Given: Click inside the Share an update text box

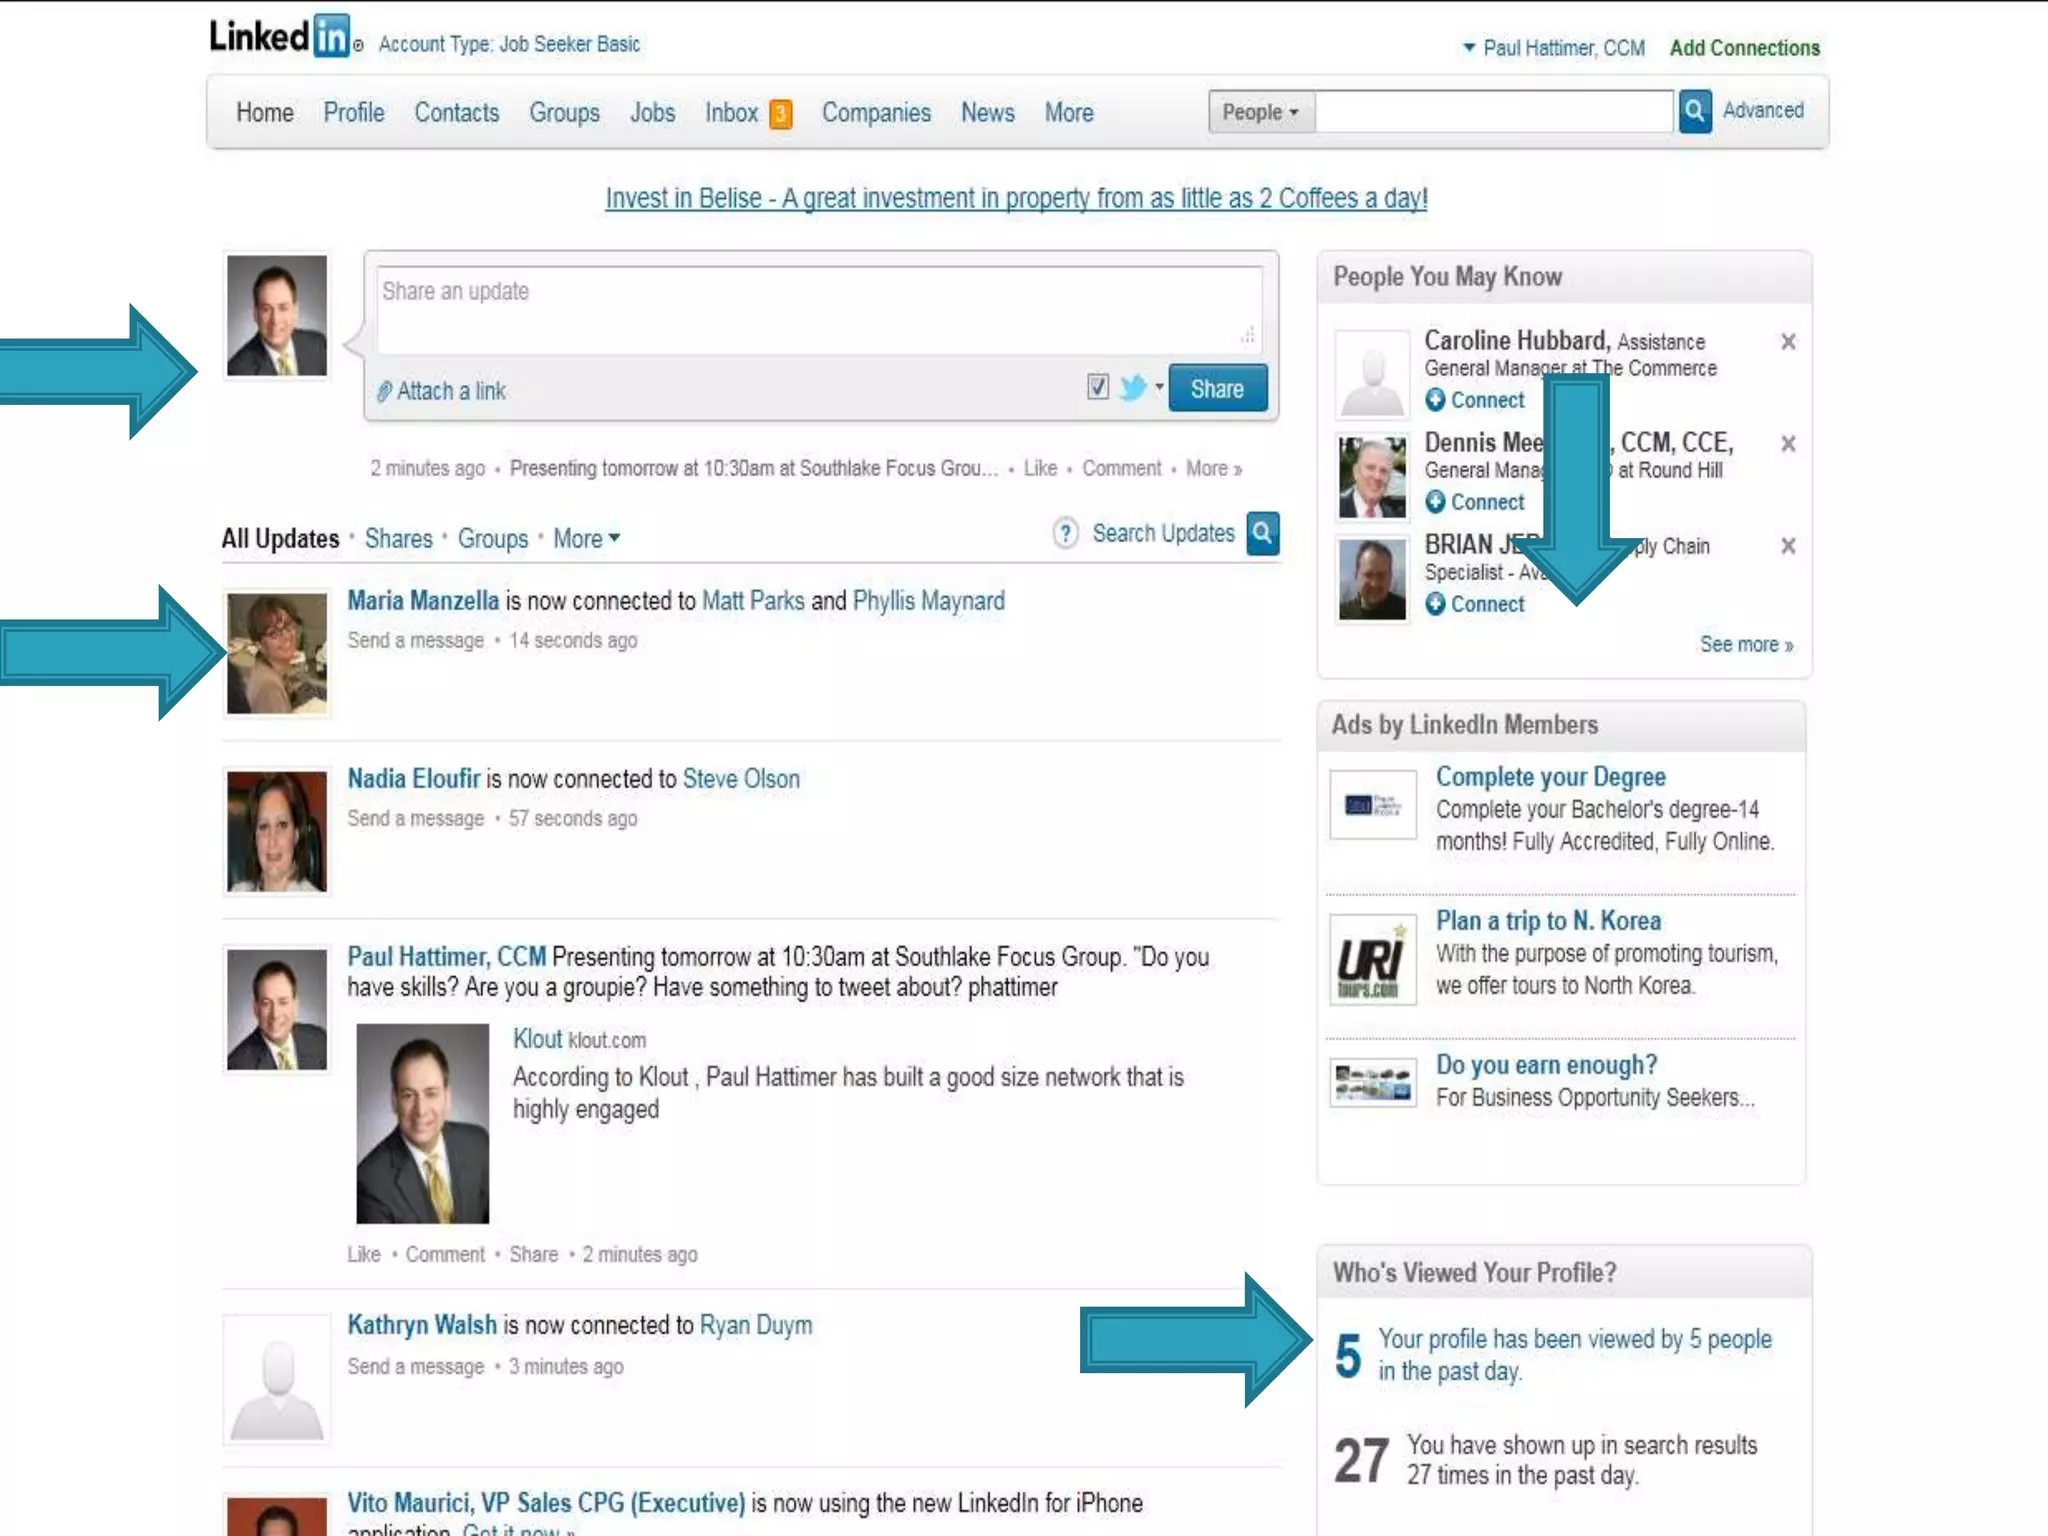Looking at the screenshot, I should pos(818,310).
